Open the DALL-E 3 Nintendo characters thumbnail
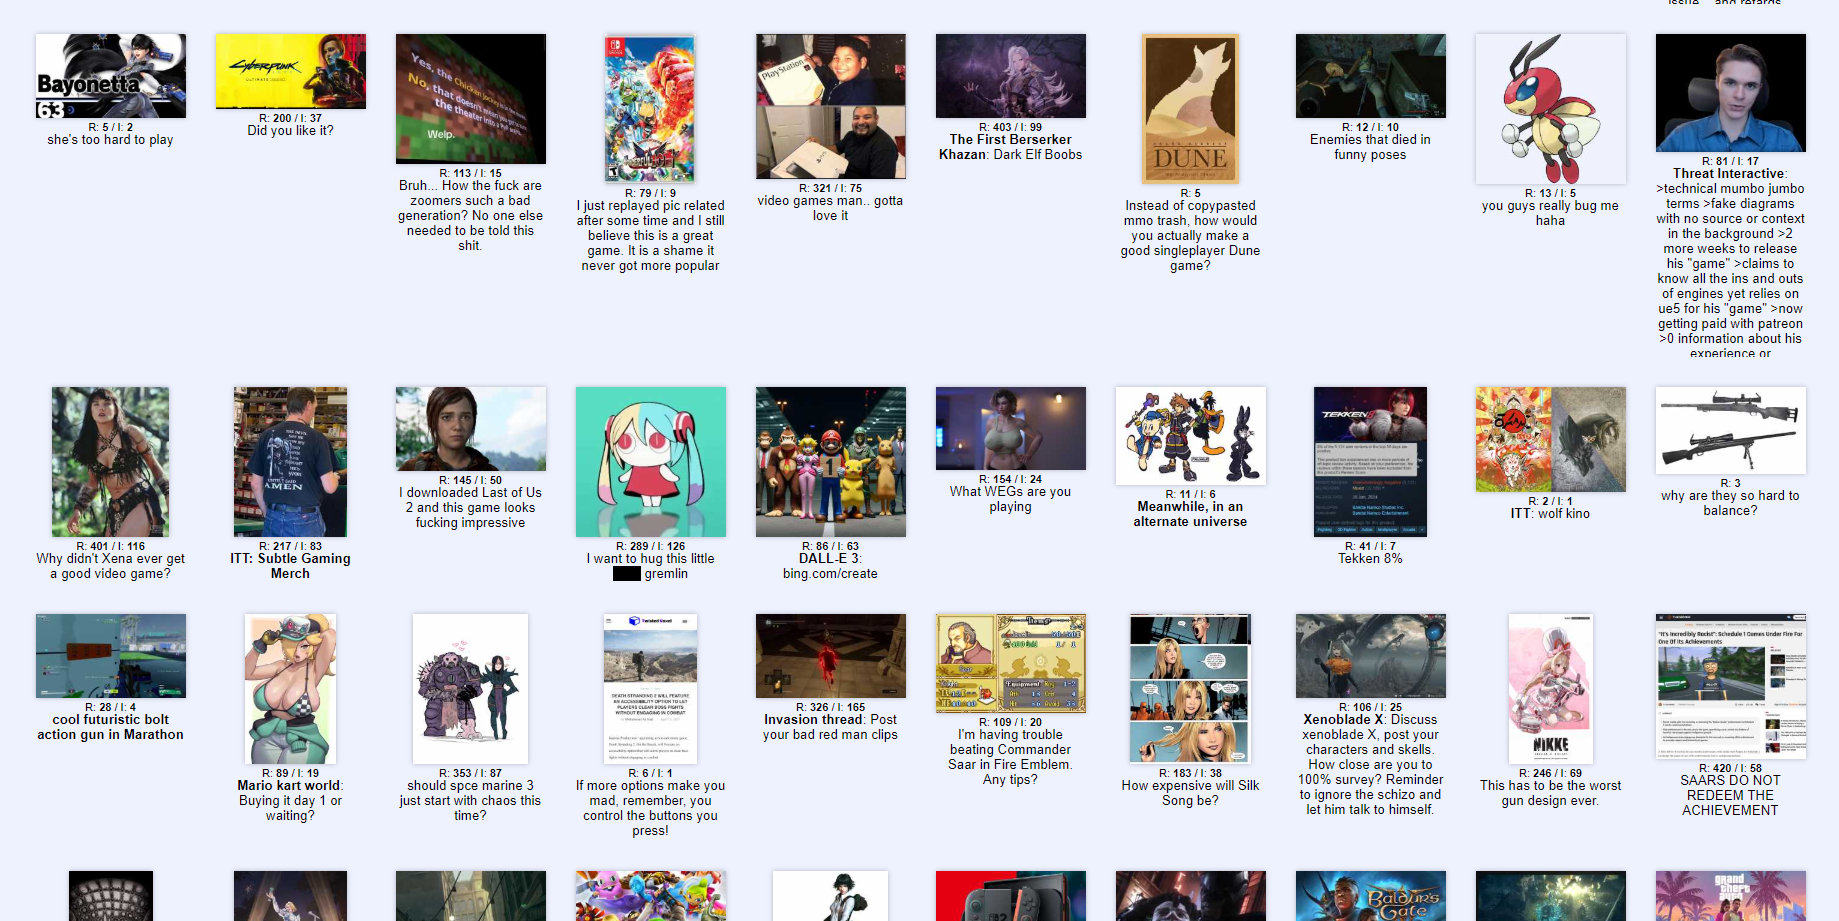 pos(830,462)
